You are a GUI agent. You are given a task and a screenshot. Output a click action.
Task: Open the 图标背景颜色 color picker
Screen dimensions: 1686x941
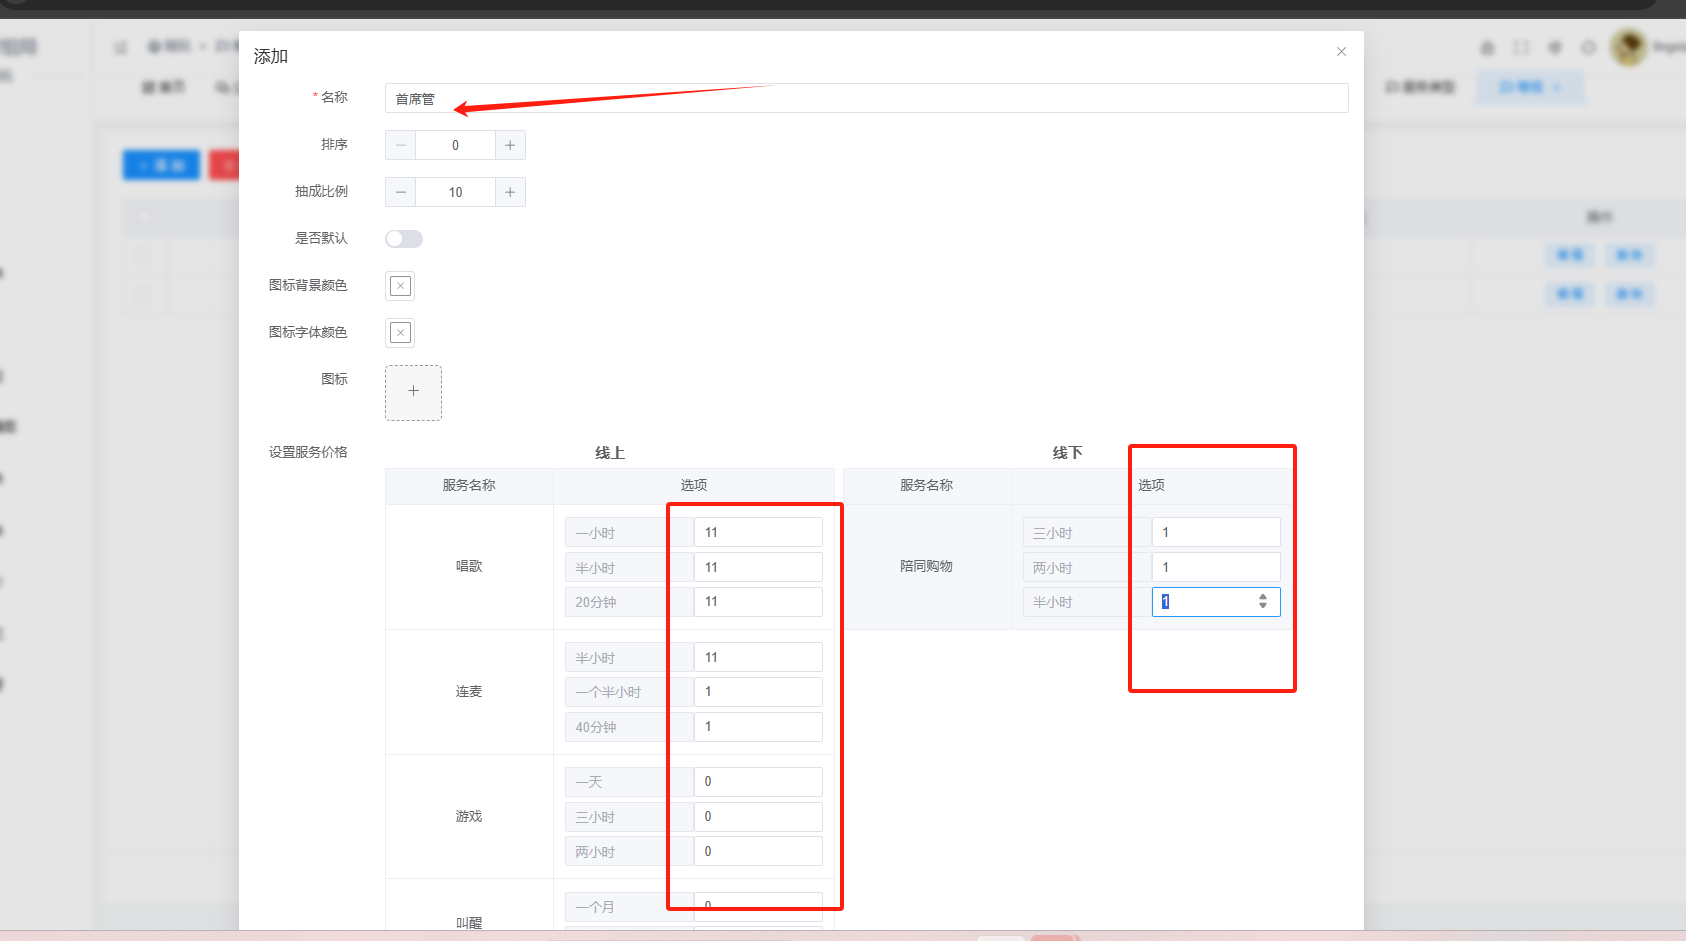point(400,286)
